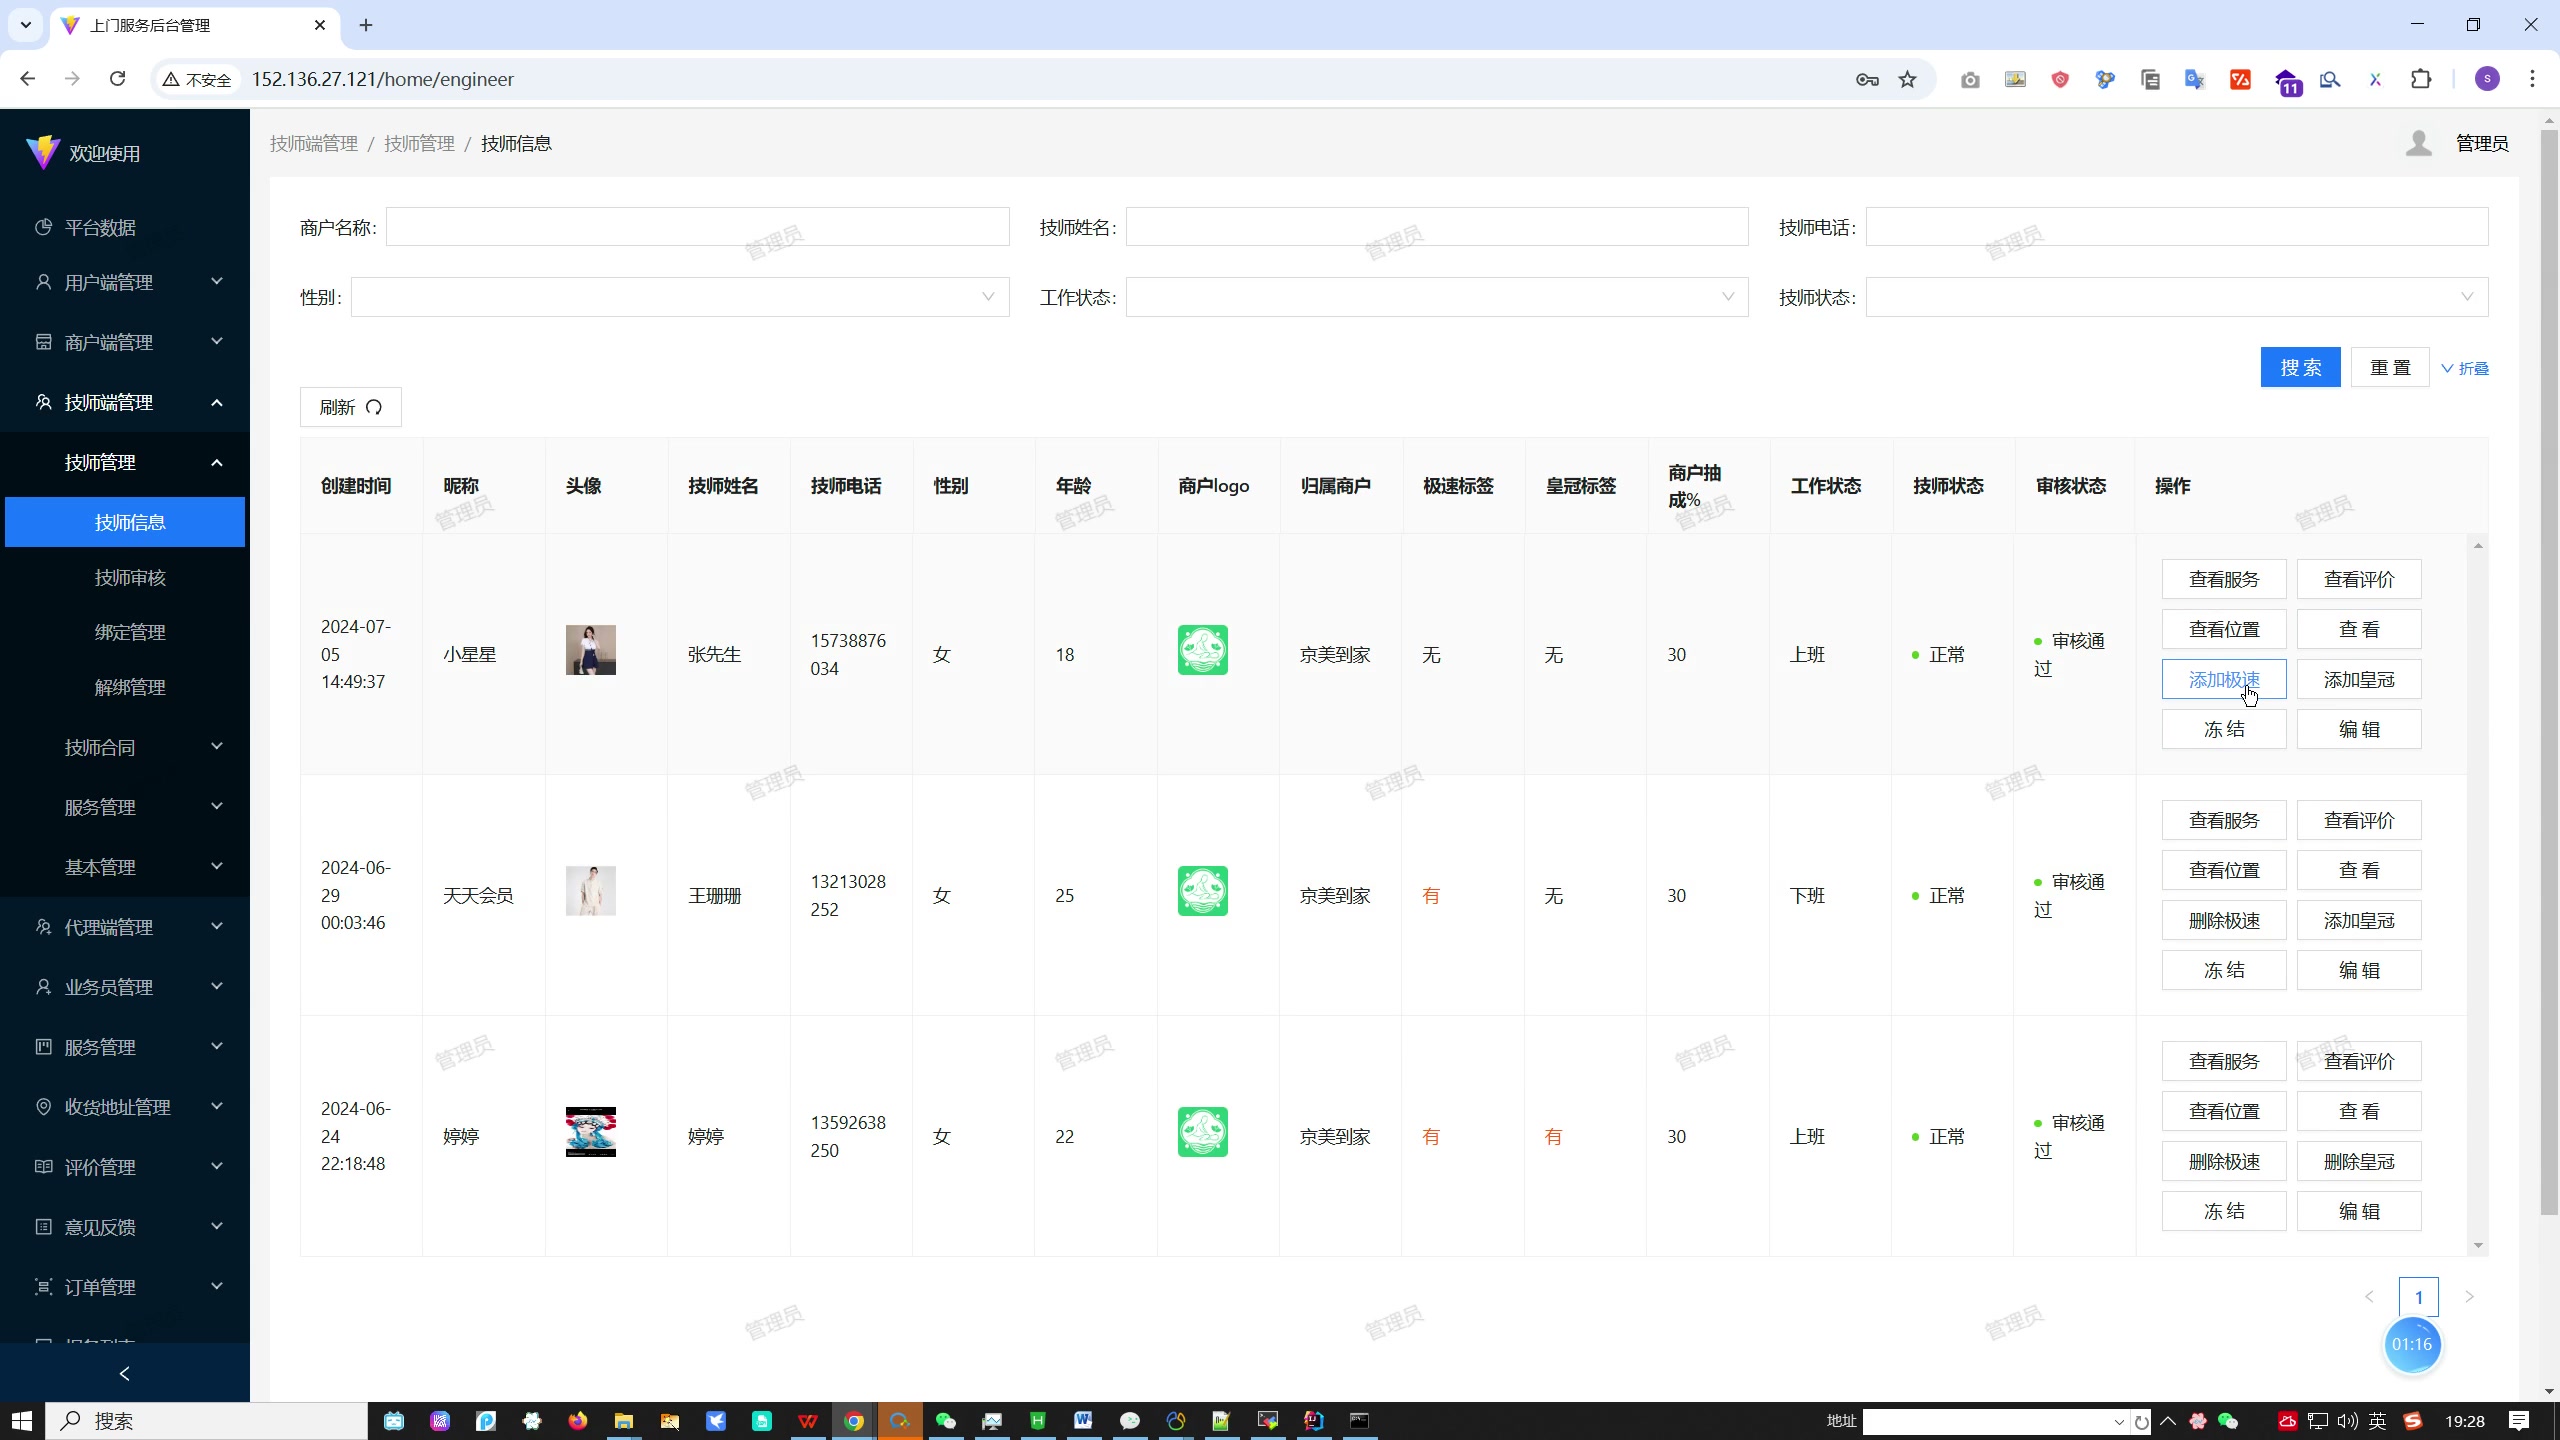Click the Google Translate extension icon

click(2194, 79)
